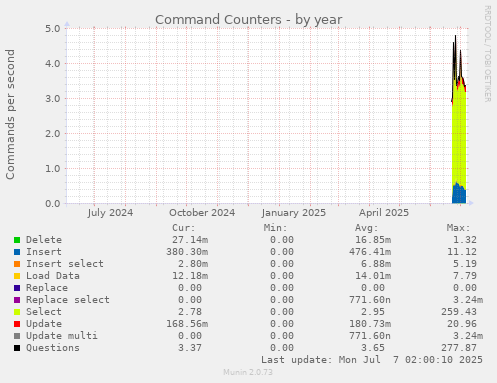Click the 'Munin 2.0.73' footer text

pos(248,372)
